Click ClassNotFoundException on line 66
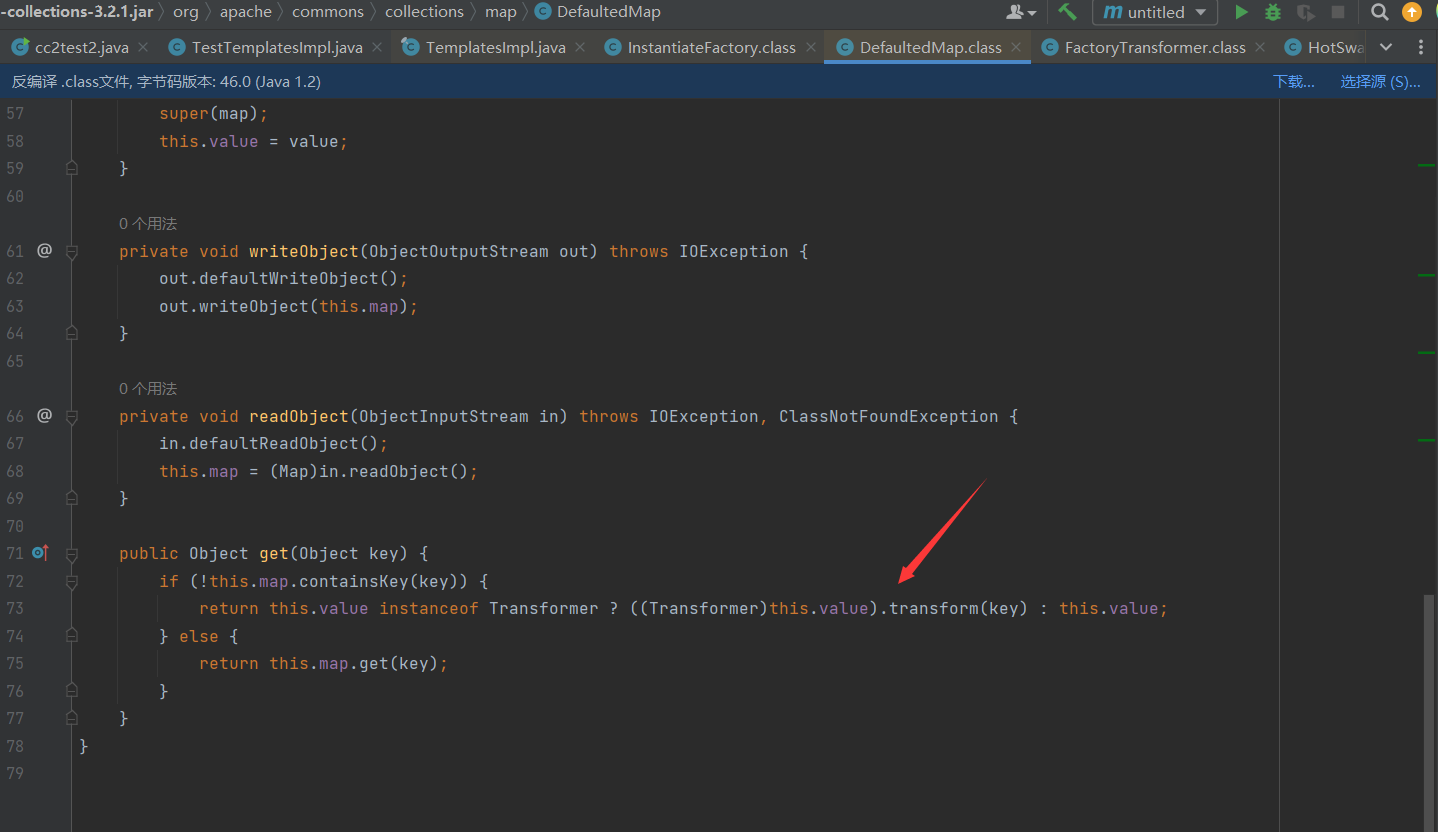The image size is (1438, 832). tap(888, 416)
